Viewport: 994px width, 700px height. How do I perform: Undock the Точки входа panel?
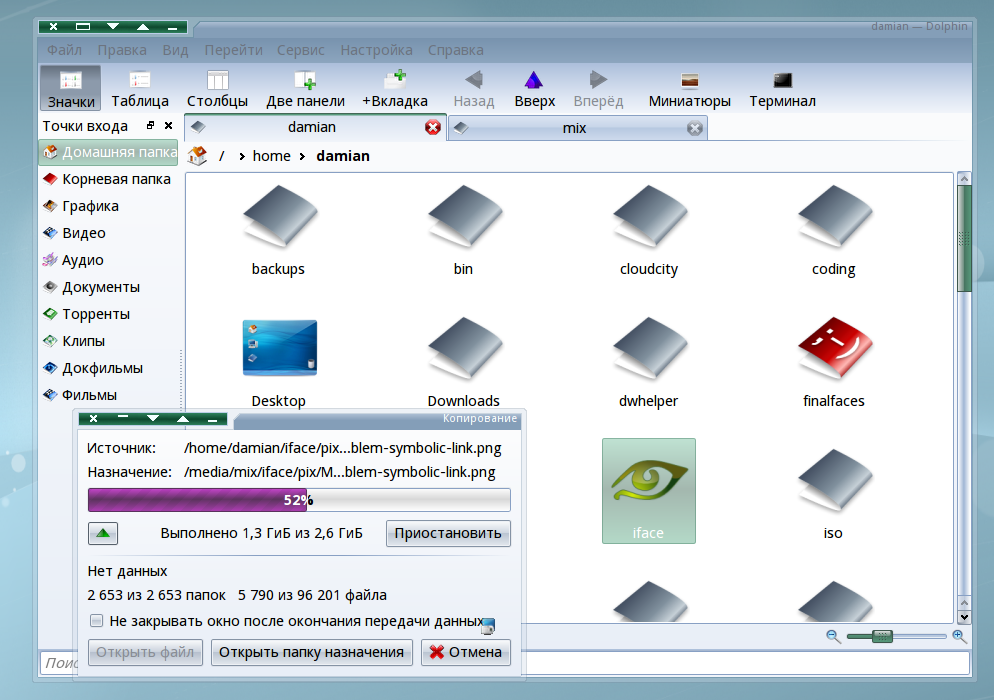point(151,126)
